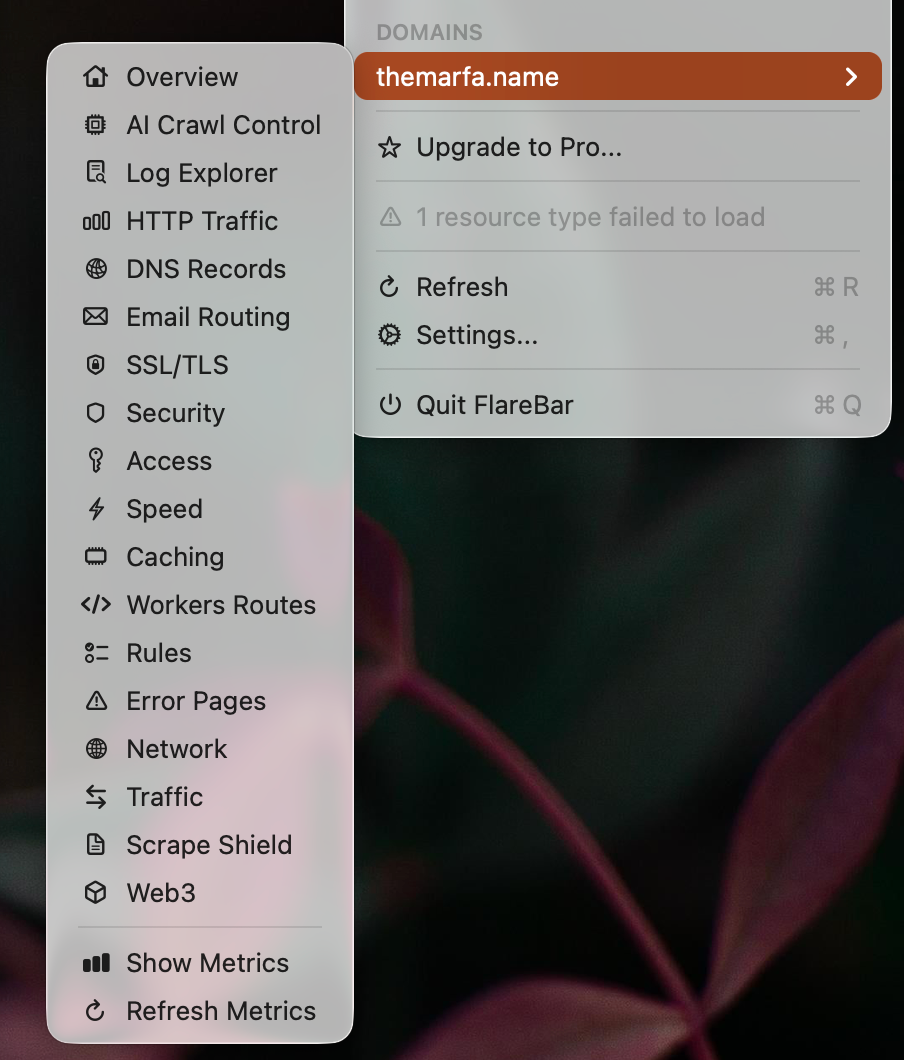Click the SSL/TLS shield lock icon
This screenshot has width=904, height=1060.
[x=96, y=365]
